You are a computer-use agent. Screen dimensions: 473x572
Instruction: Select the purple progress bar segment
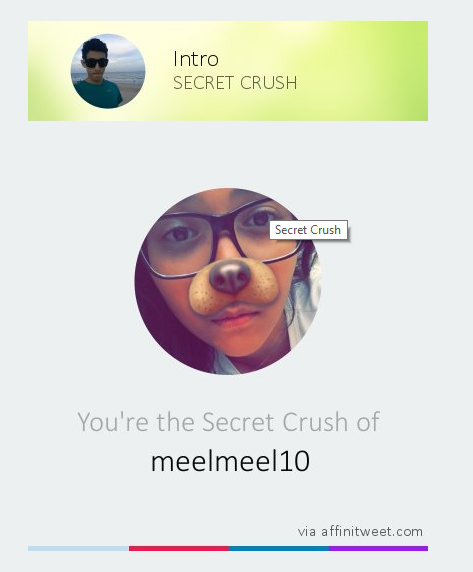379,548
